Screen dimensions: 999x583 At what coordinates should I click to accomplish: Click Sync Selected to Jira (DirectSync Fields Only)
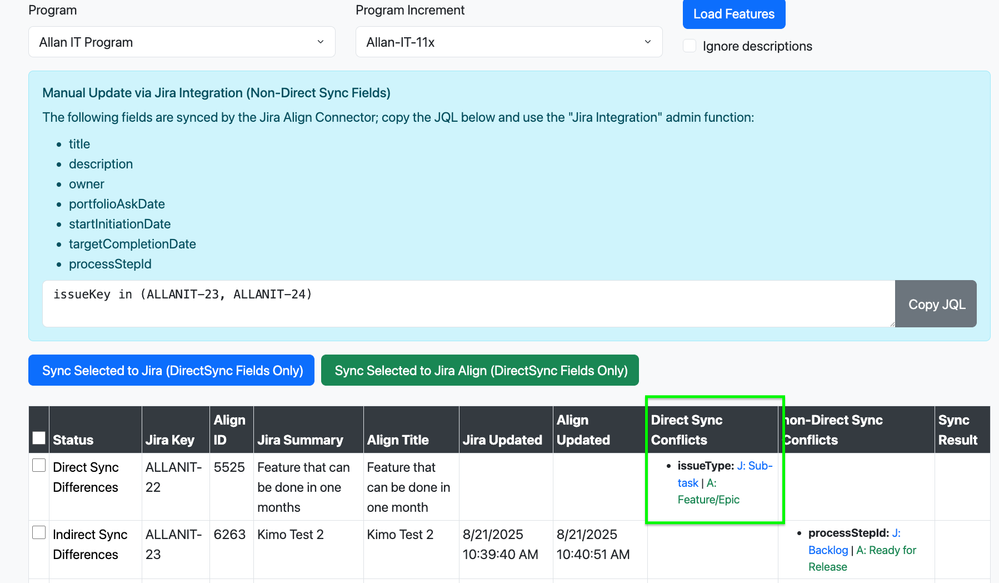point(171,370)
